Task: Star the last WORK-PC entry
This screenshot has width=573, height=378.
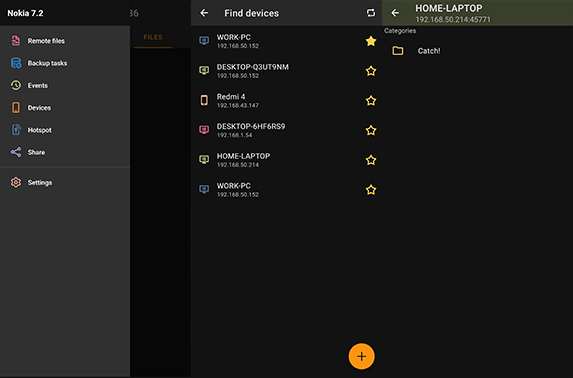Action: [371, 190]
